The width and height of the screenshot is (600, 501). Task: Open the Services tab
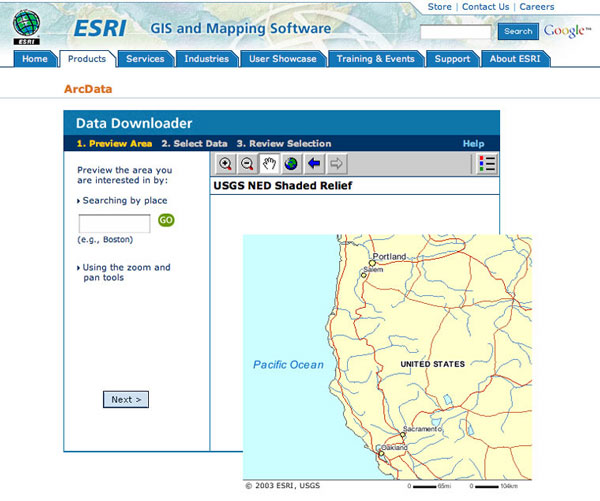pyautogui.click(x=145, y=59)
